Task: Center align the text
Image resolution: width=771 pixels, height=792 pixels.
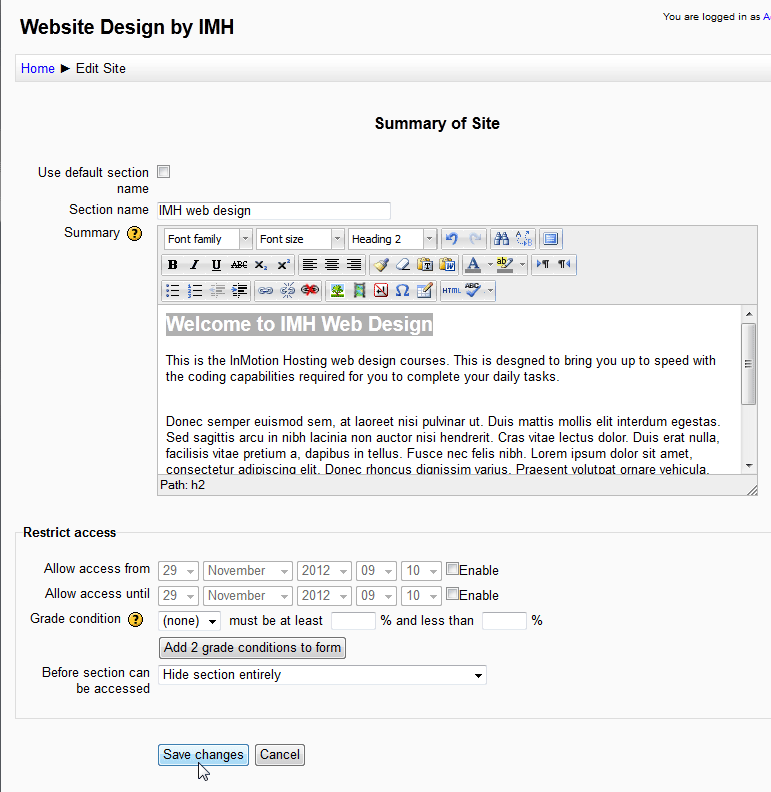Action: click(331, 265)
